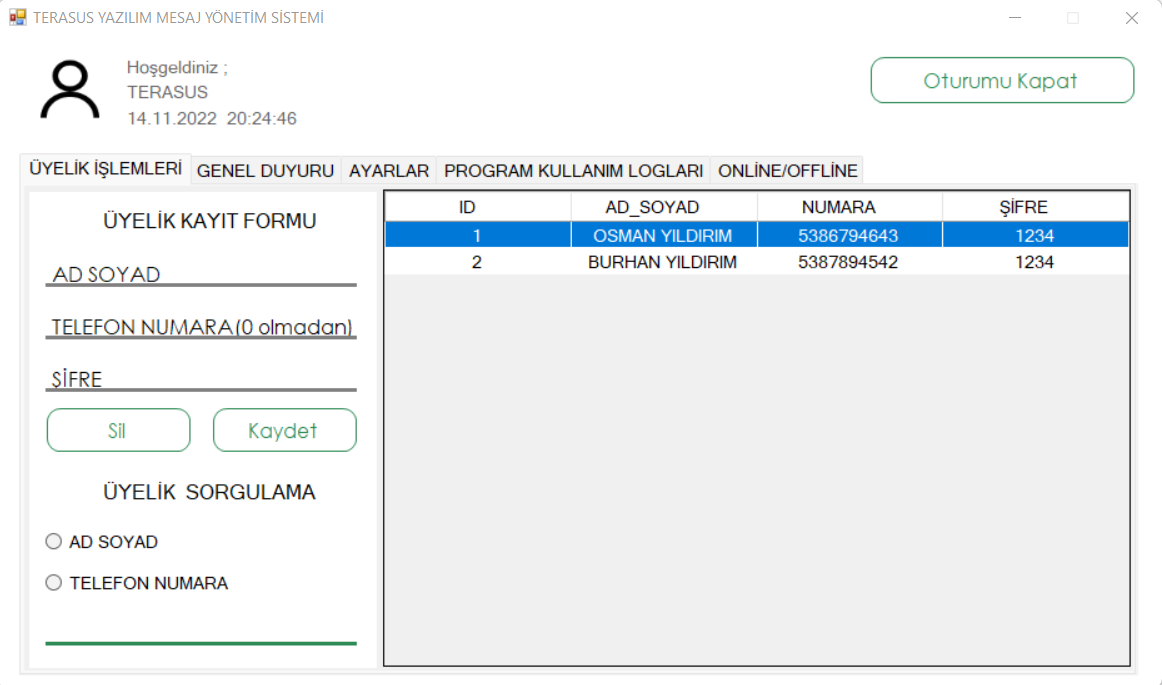Click password cell in BURHAN YILDIRIM row

pyautogui.click(x=1035, y=262)
